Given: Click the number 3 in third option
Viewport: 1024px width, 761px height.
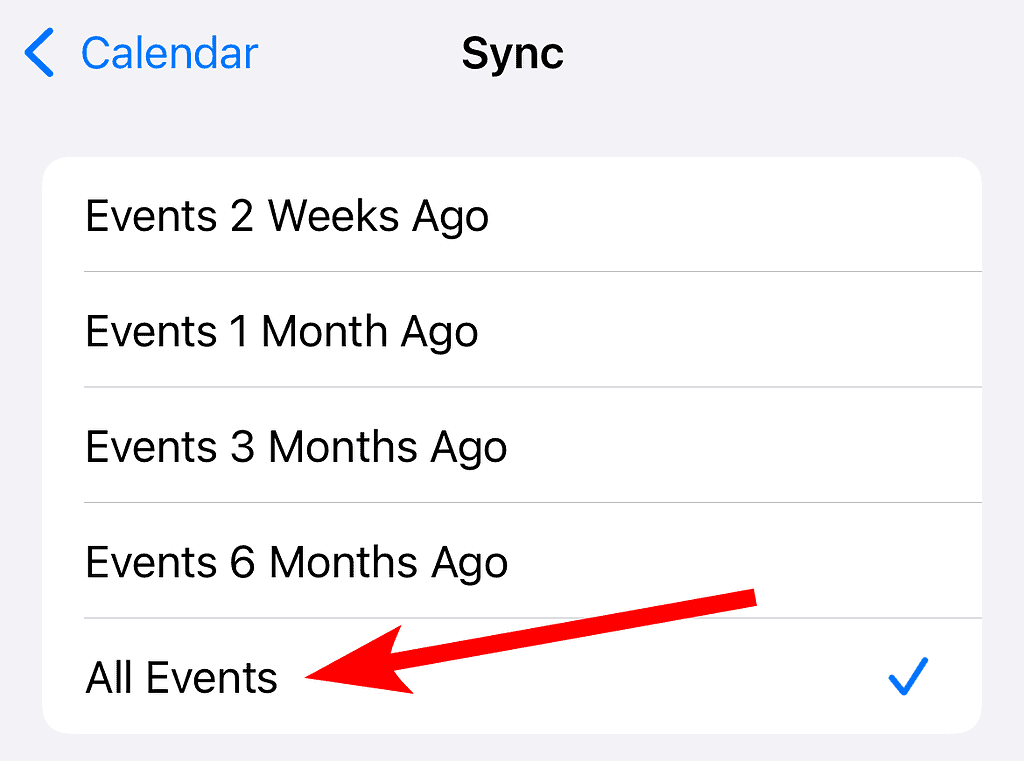Looking at the screenshot, I should (x=242, y=447).
